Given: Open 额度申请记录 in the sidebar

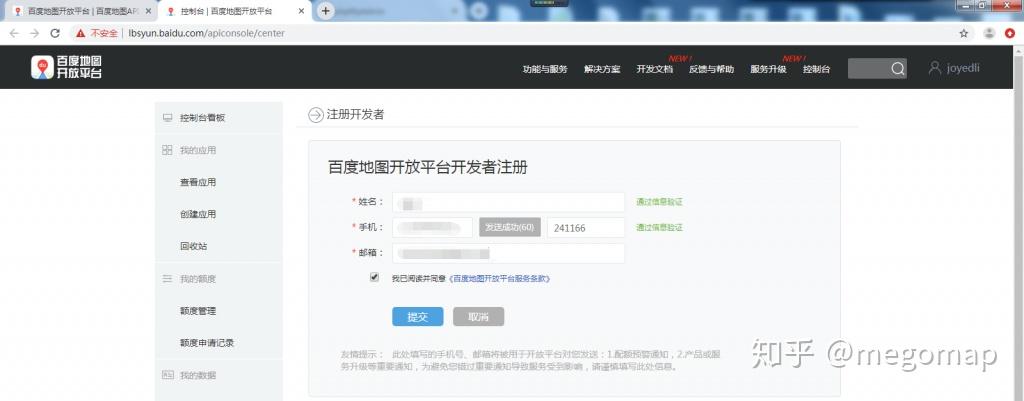Looking at the screenshot, I should click(x=206, y=343).
